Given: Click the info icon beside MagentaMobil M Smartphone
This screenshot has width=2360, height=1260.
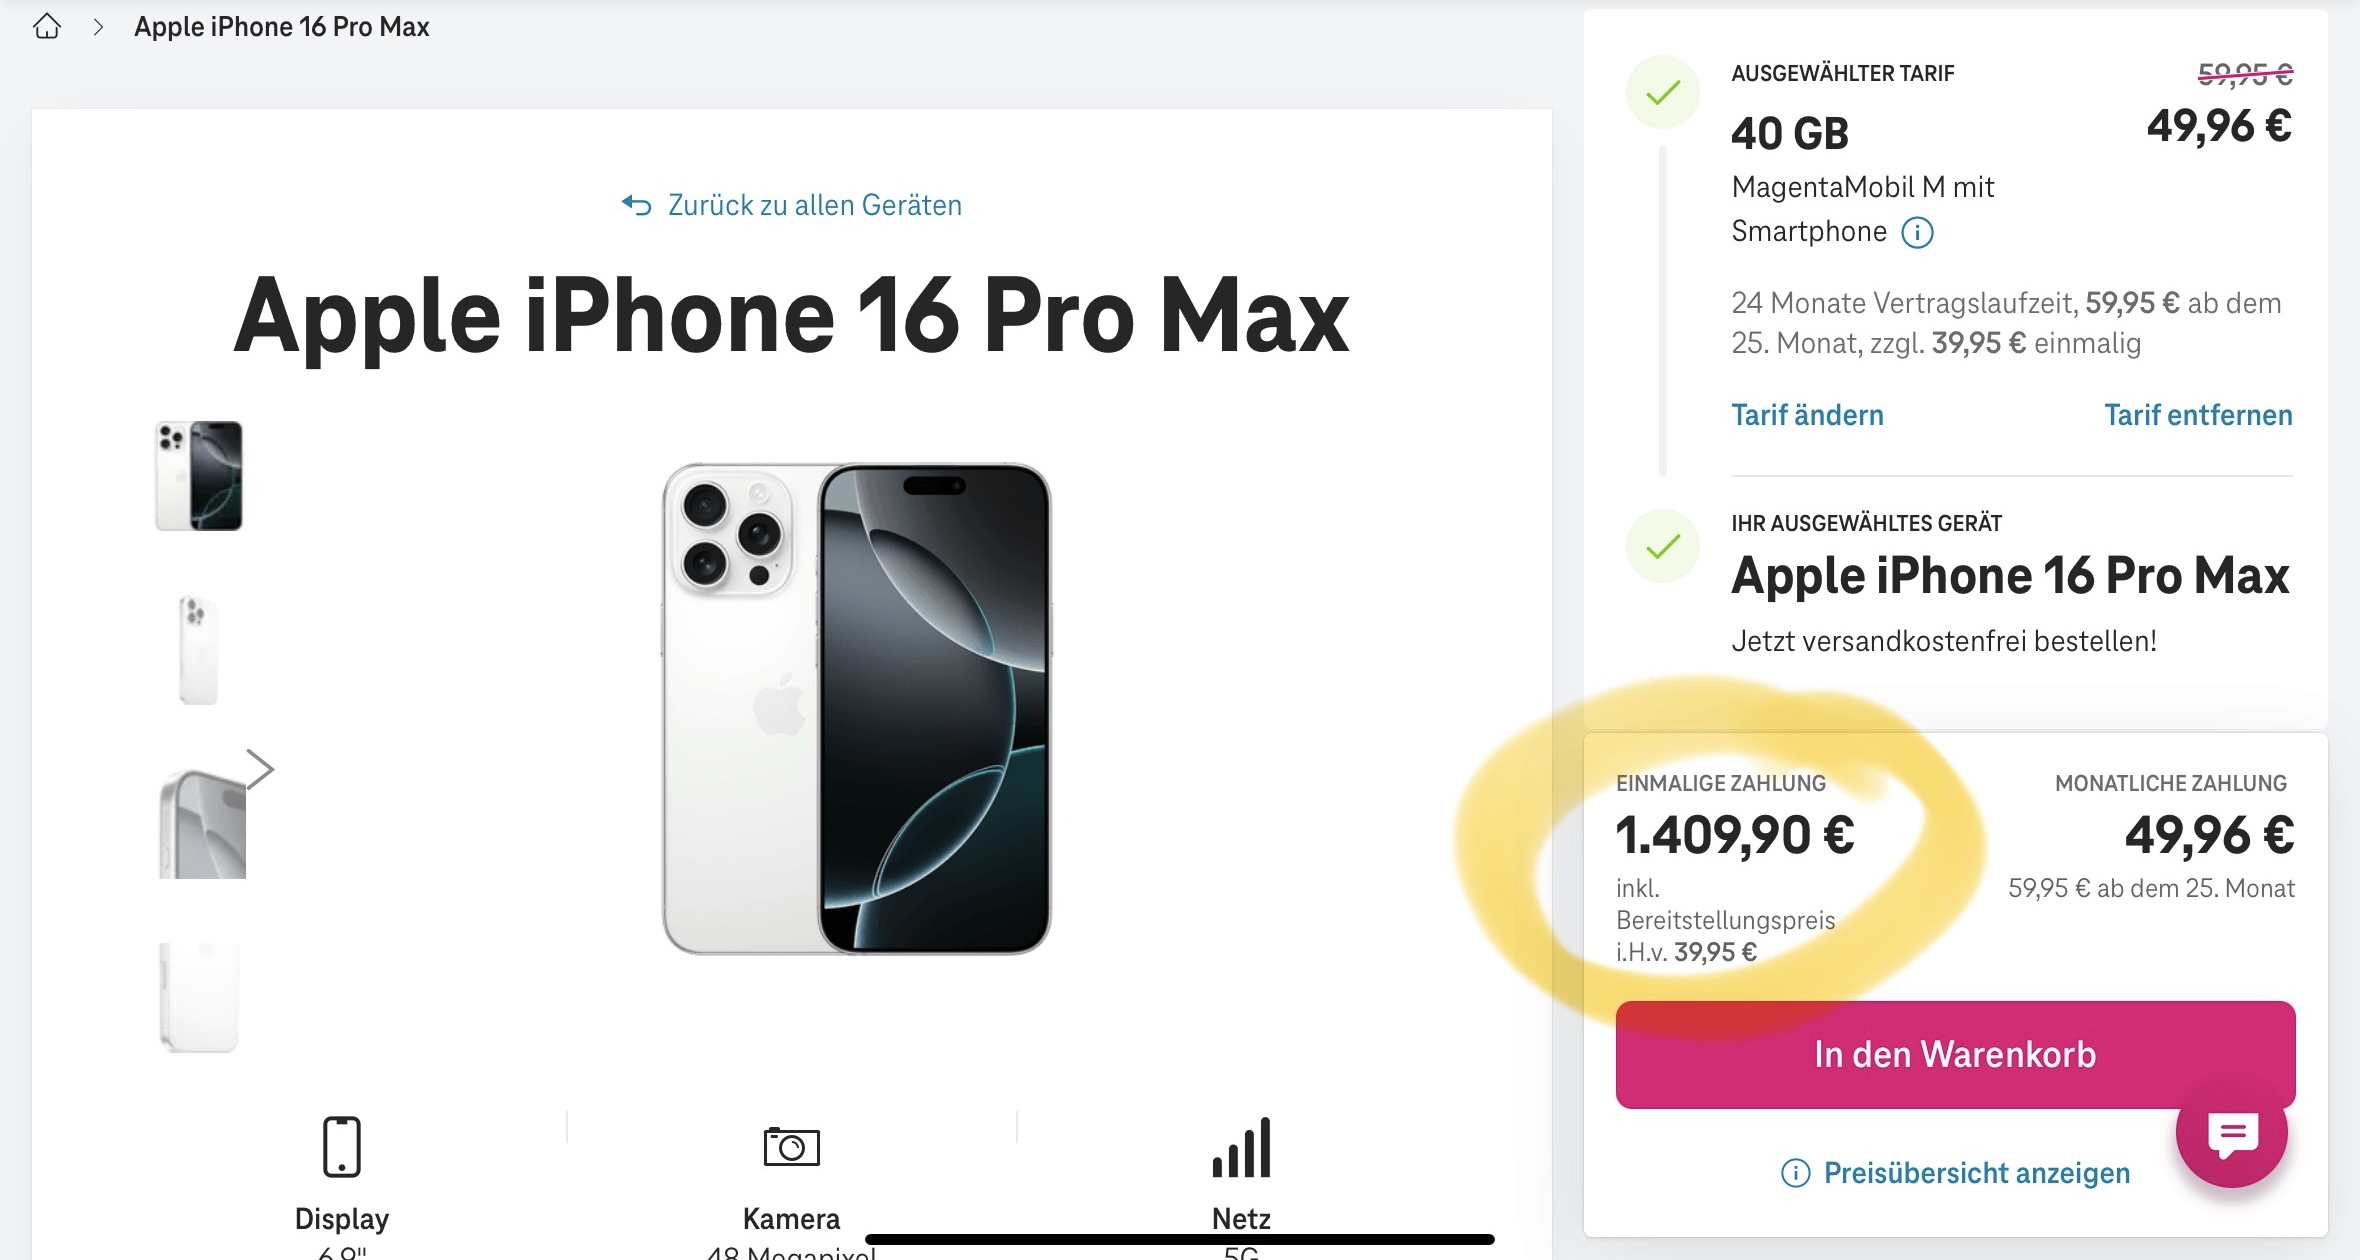Looking at the screenshot, I should [1917, 233].
